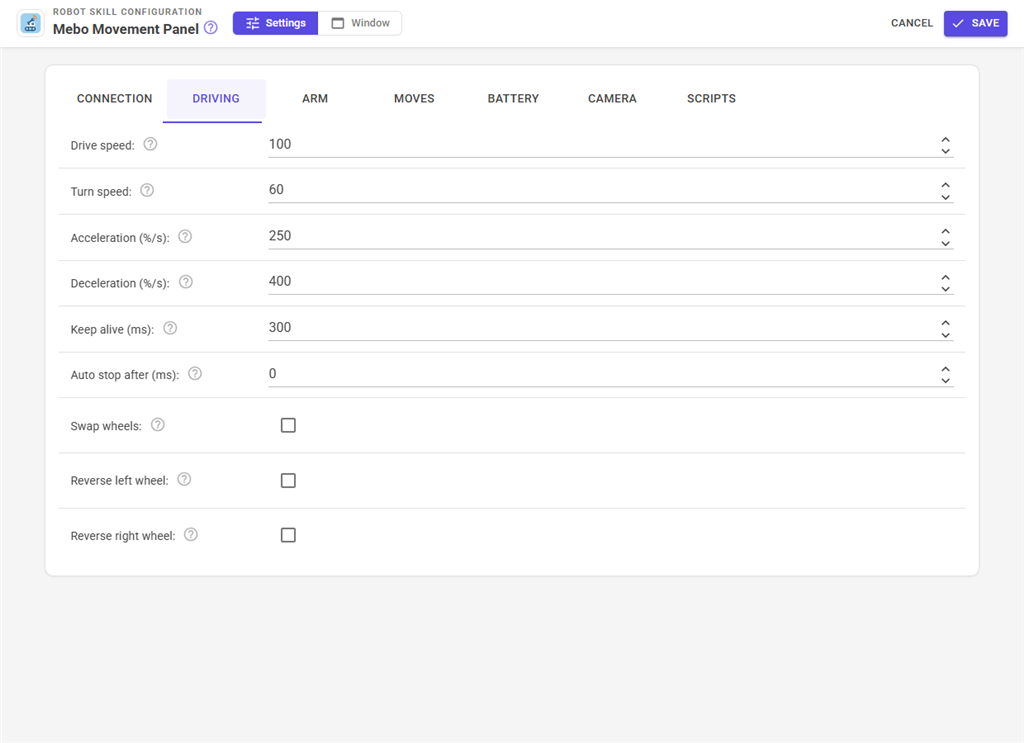Check the Reverse right wheel box
Viewport: 1024px width, 743px height.
point(288,535)
